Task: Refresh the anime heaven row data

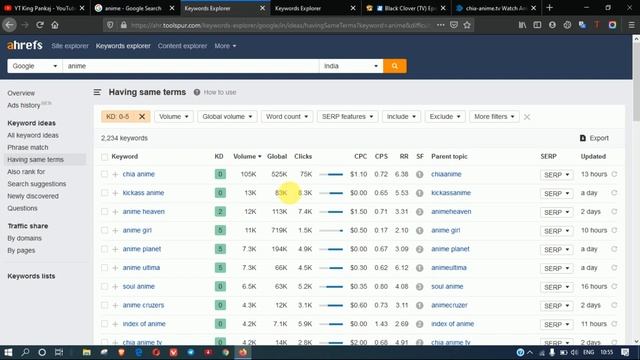Action: coord(614,212)
